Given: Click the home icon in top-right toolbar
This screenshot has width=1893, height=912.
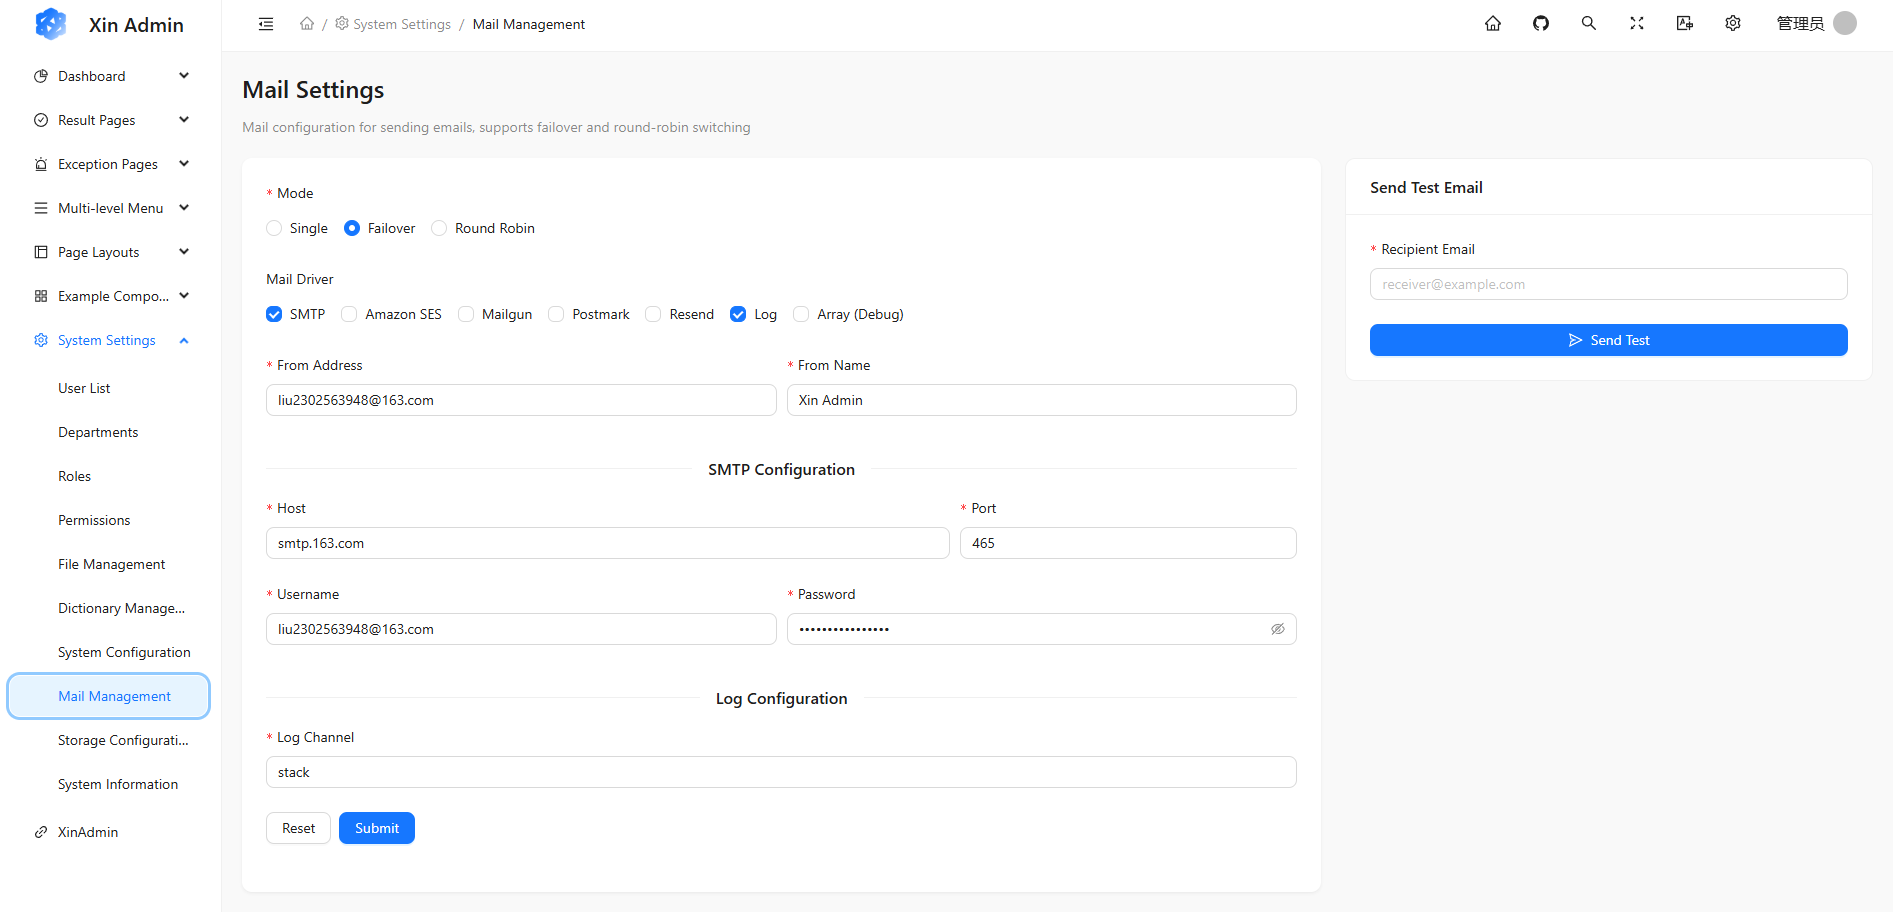Looking at the screenshot, I should (1493, 24).
